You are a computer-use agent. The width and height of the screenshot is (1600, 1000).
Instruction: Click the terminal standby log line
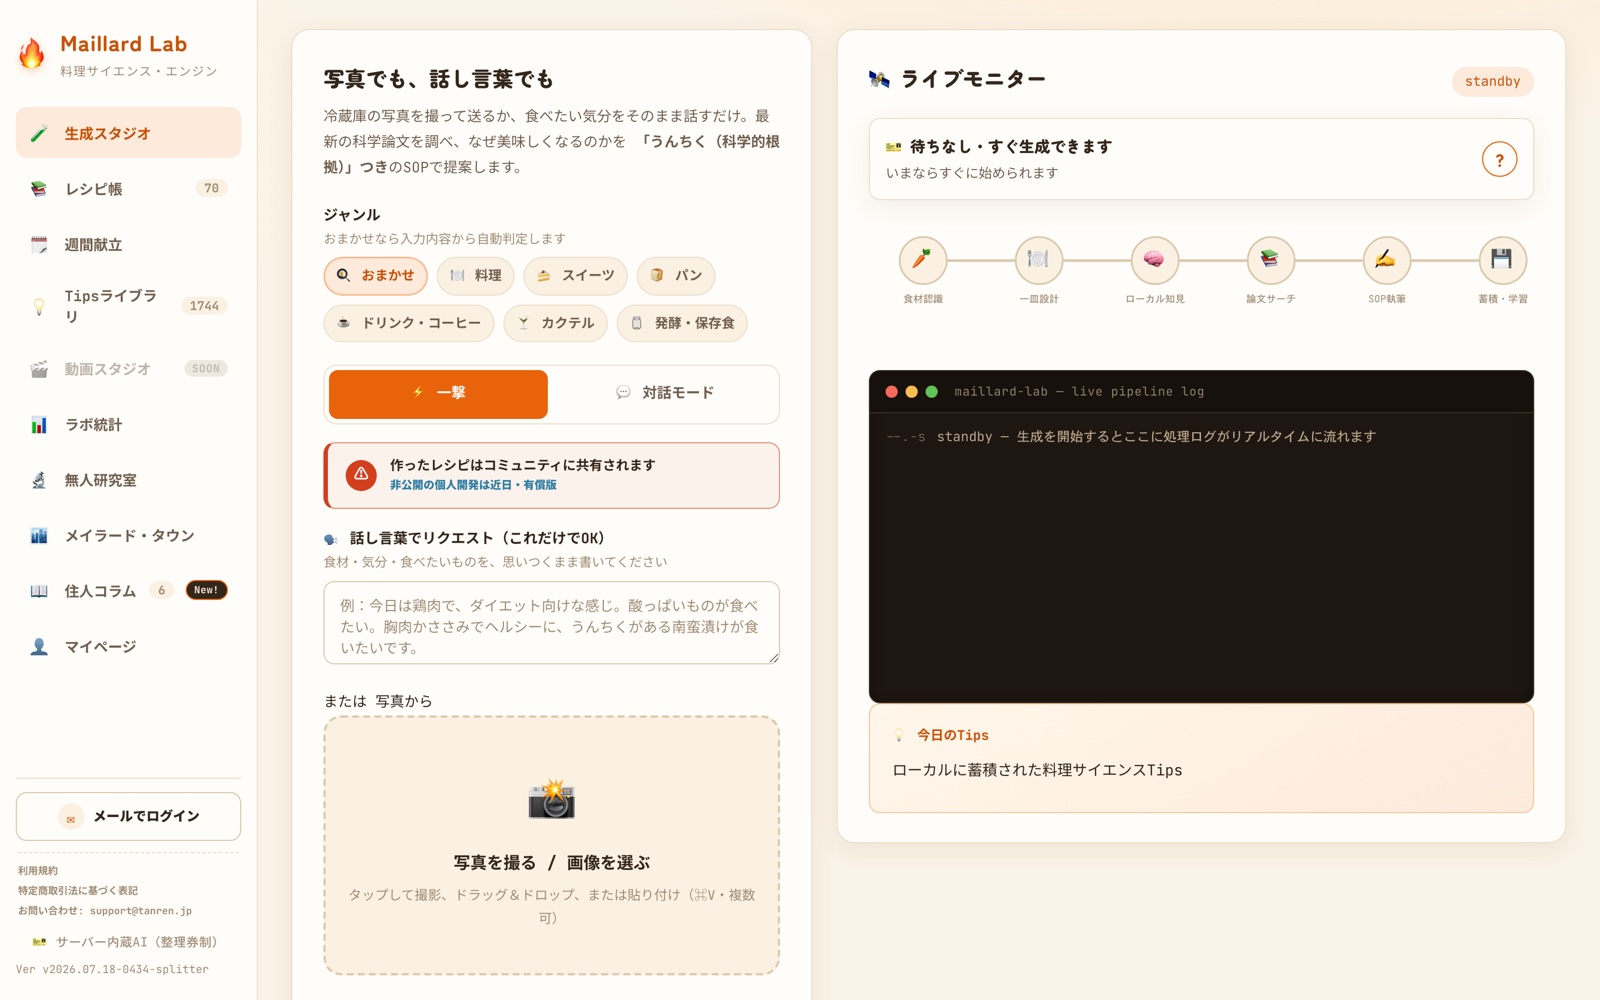1131,437
